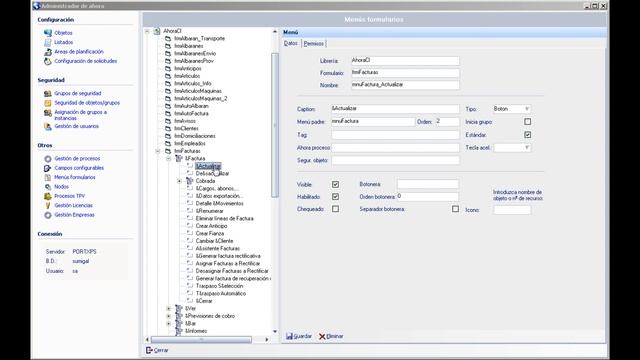This screenshot has width=640, height=360.
Task: Click the Asignación de grupos a instancias icon
Action: (x=48, y=113)
